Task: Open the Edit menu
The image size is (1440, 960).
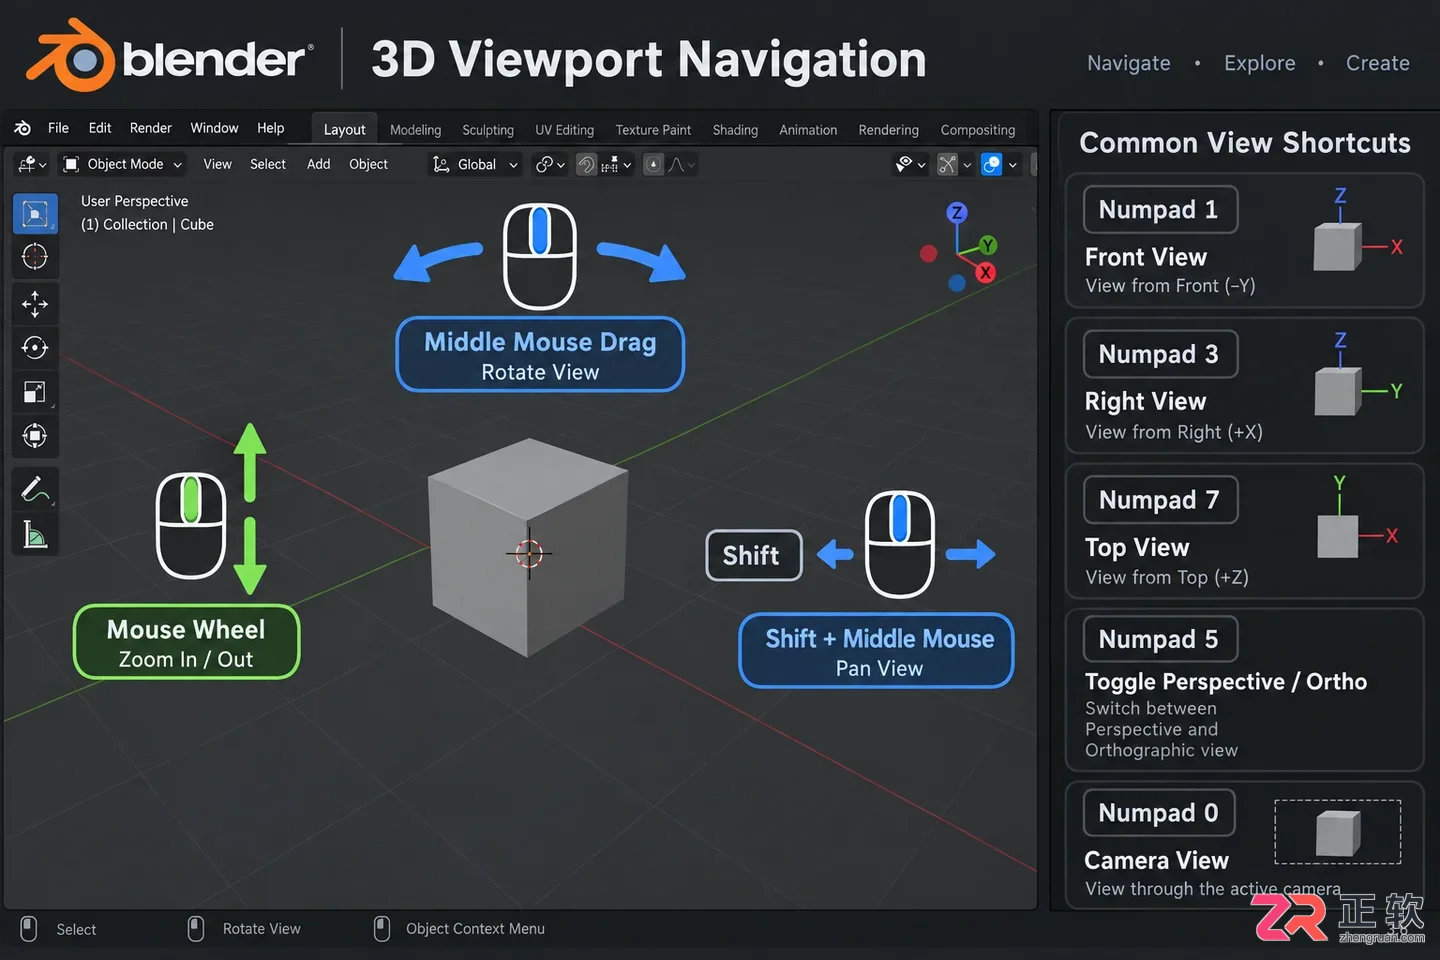Action: (100, 128)
